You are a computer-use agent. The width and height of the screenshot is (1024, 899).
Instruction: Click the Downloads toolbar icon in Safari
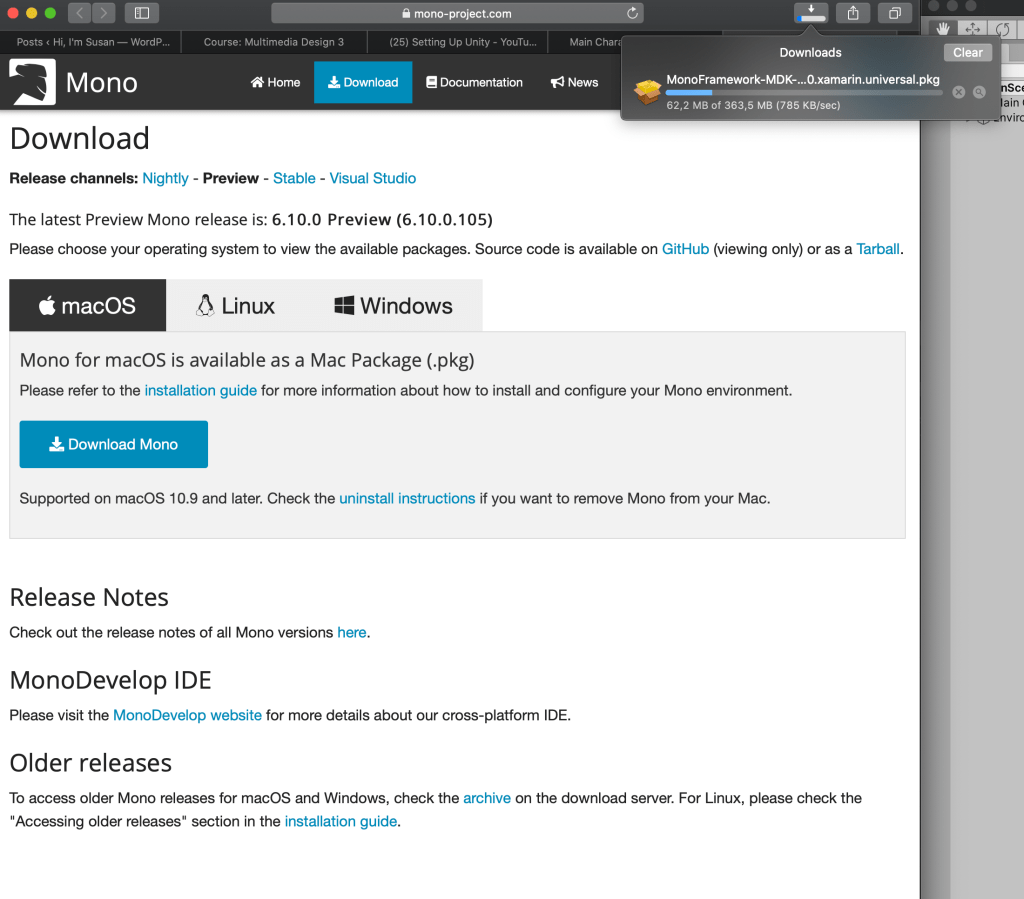tap(811, 13)
